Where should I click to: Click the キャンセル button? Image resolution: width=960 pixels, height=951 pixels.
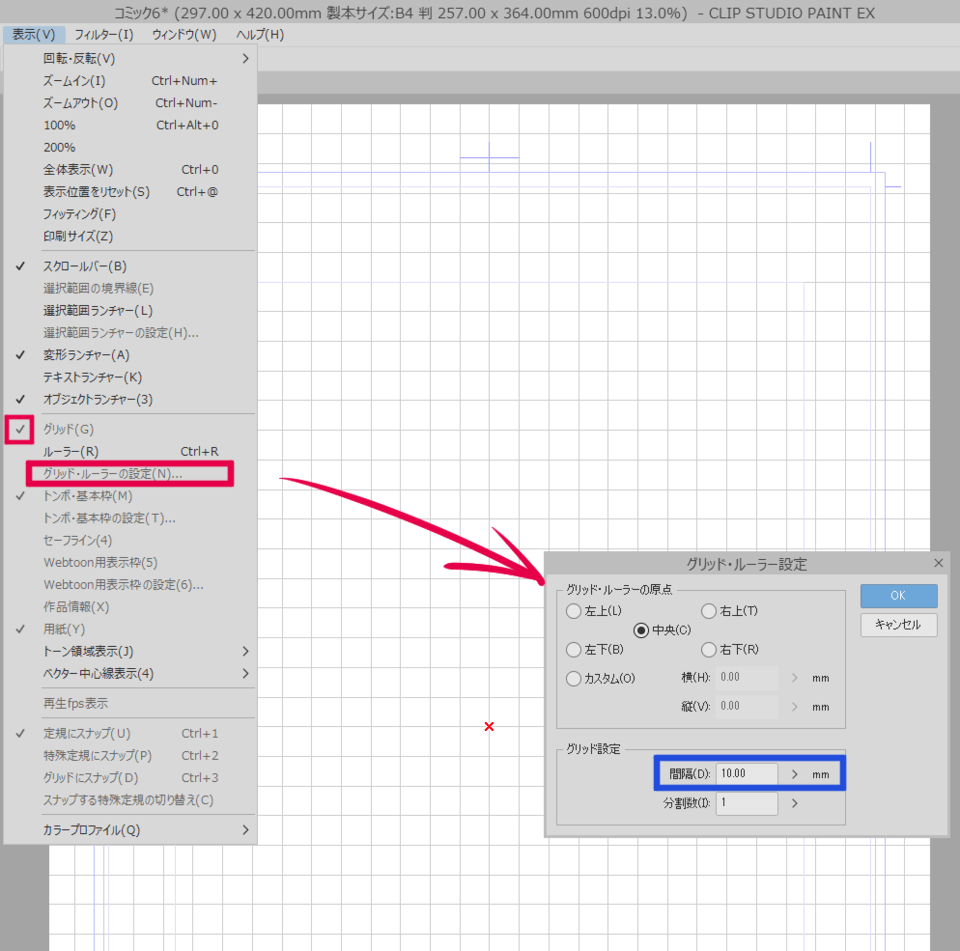[x=898, y=625]
